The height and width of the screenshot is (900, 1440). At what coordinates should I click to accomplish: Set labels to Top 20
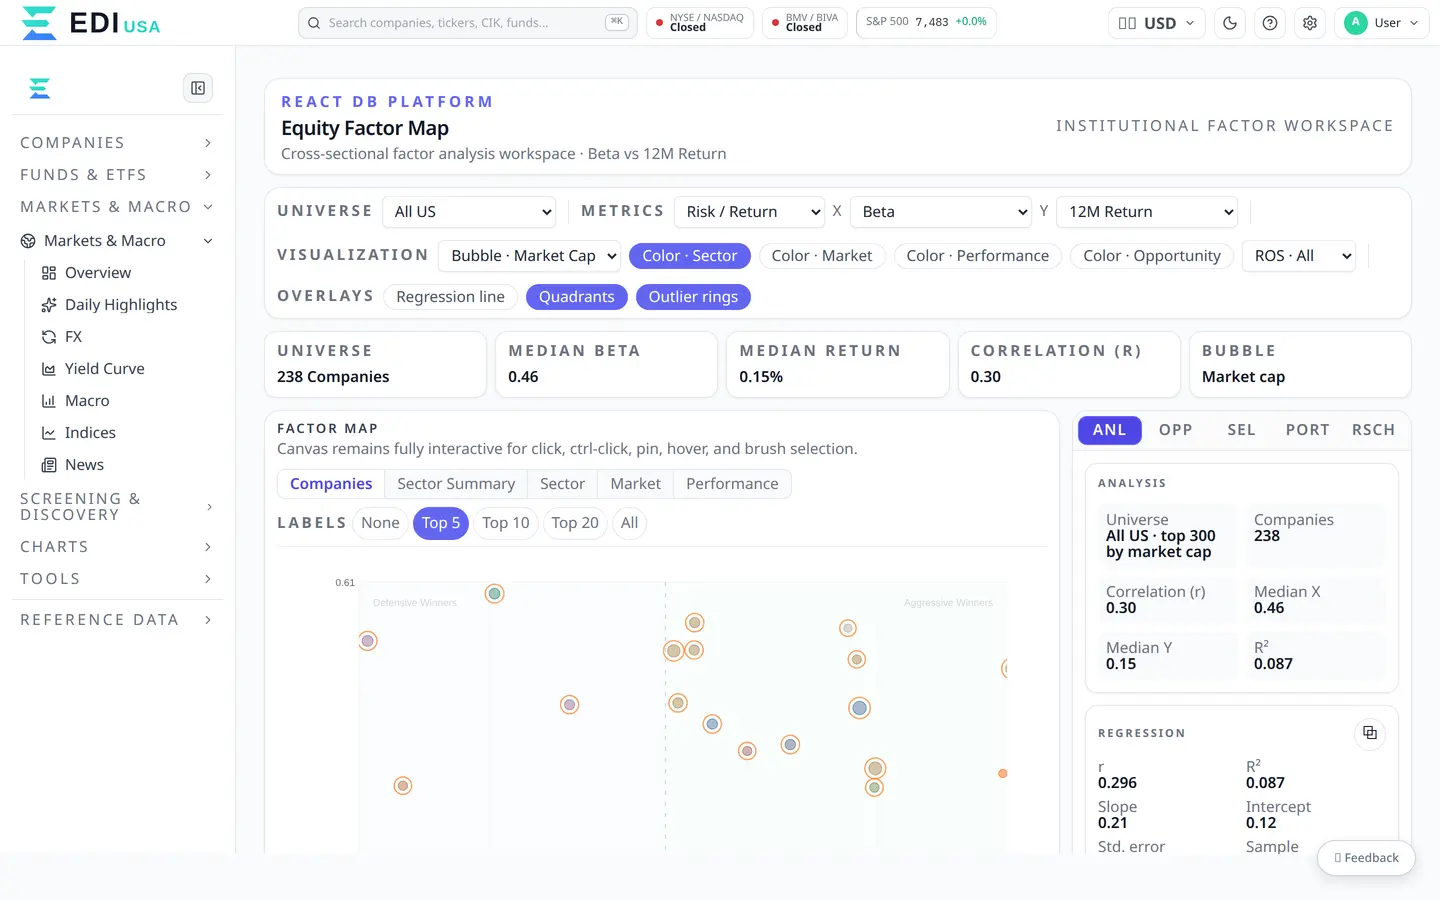click(x=575, y=523)
